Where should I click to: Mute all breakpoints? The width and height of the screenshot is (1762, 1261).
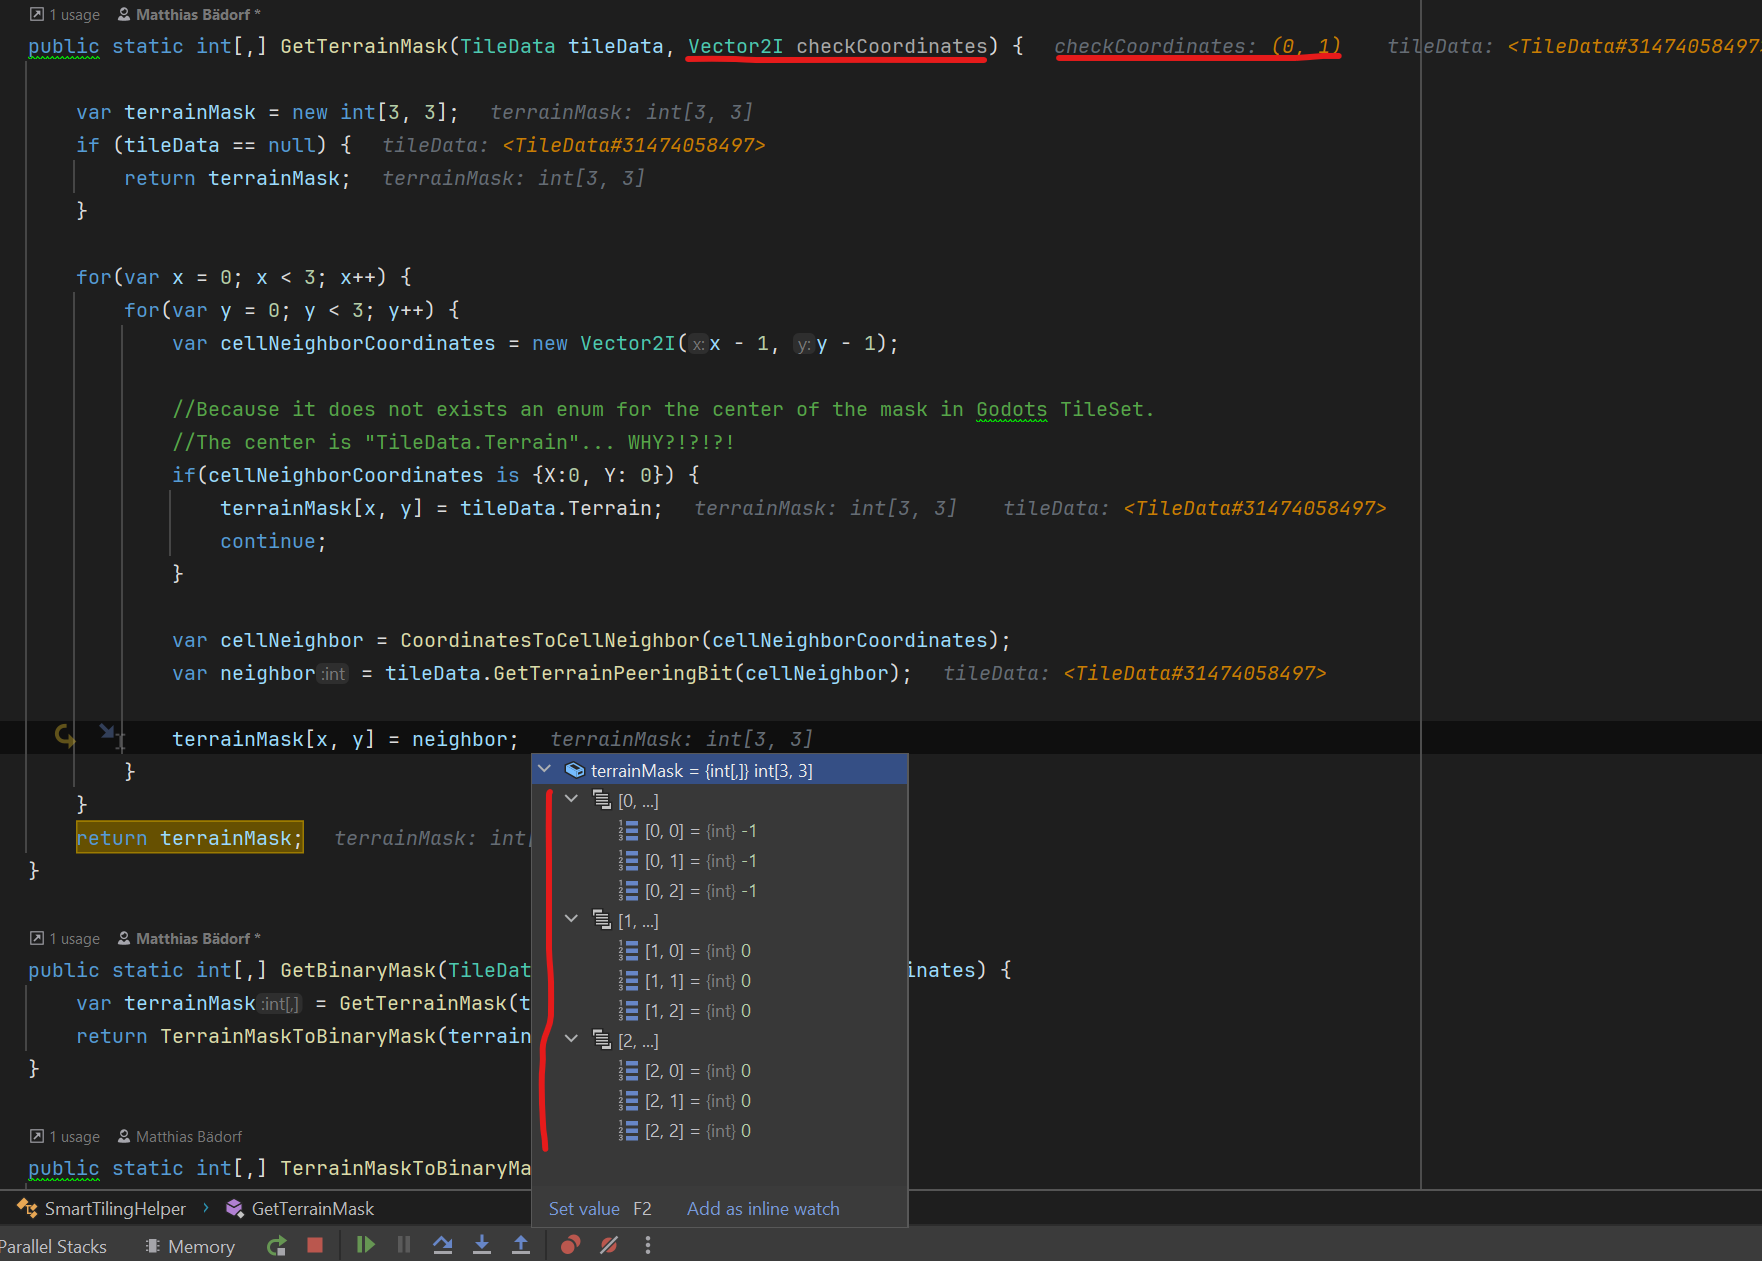pyautogui.click(x=609, y=1245)
